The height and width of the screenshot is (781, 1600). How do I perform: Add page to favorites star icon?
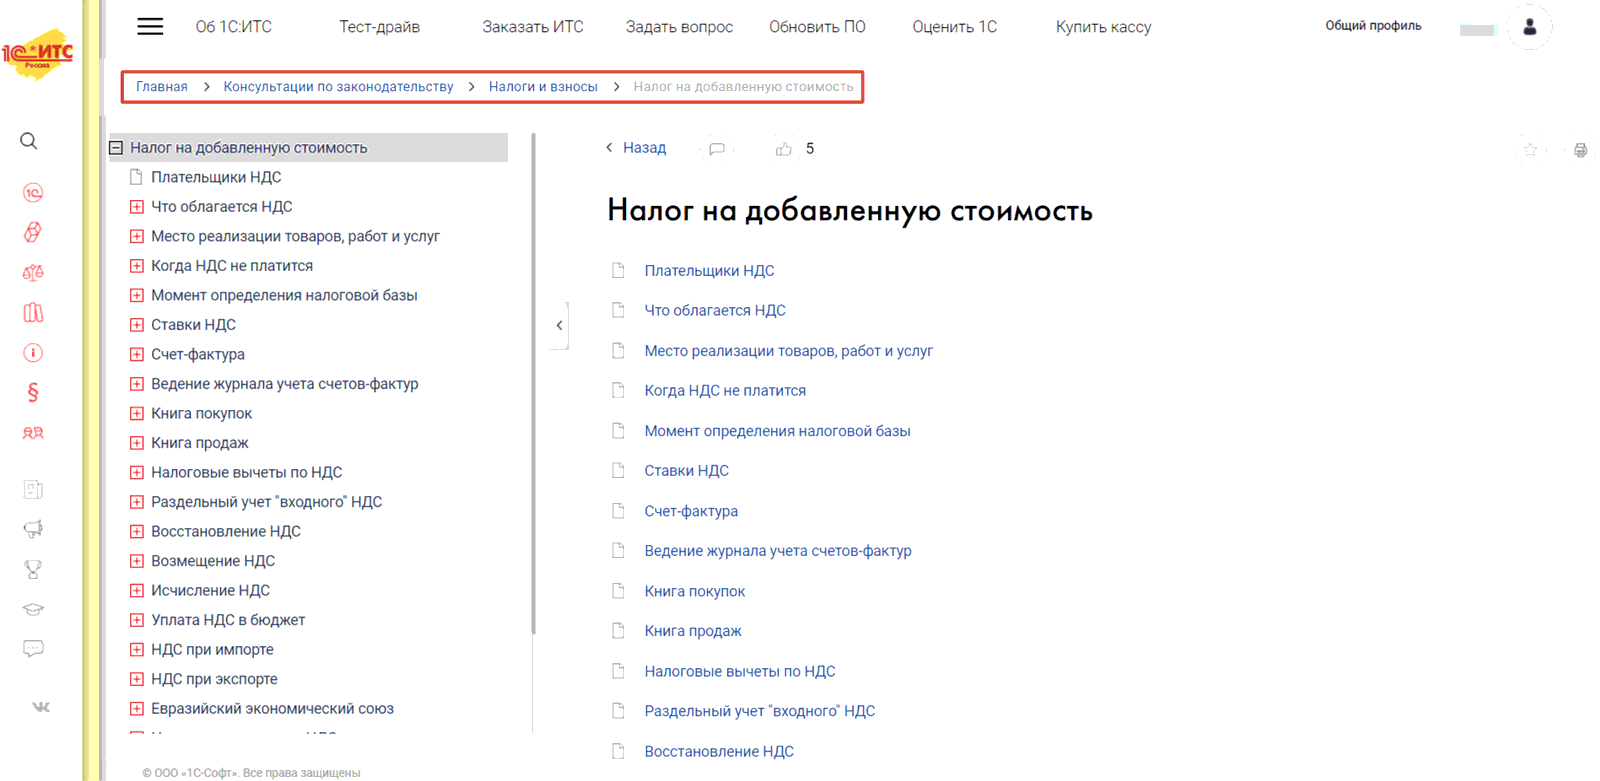tap(1530, 150)
